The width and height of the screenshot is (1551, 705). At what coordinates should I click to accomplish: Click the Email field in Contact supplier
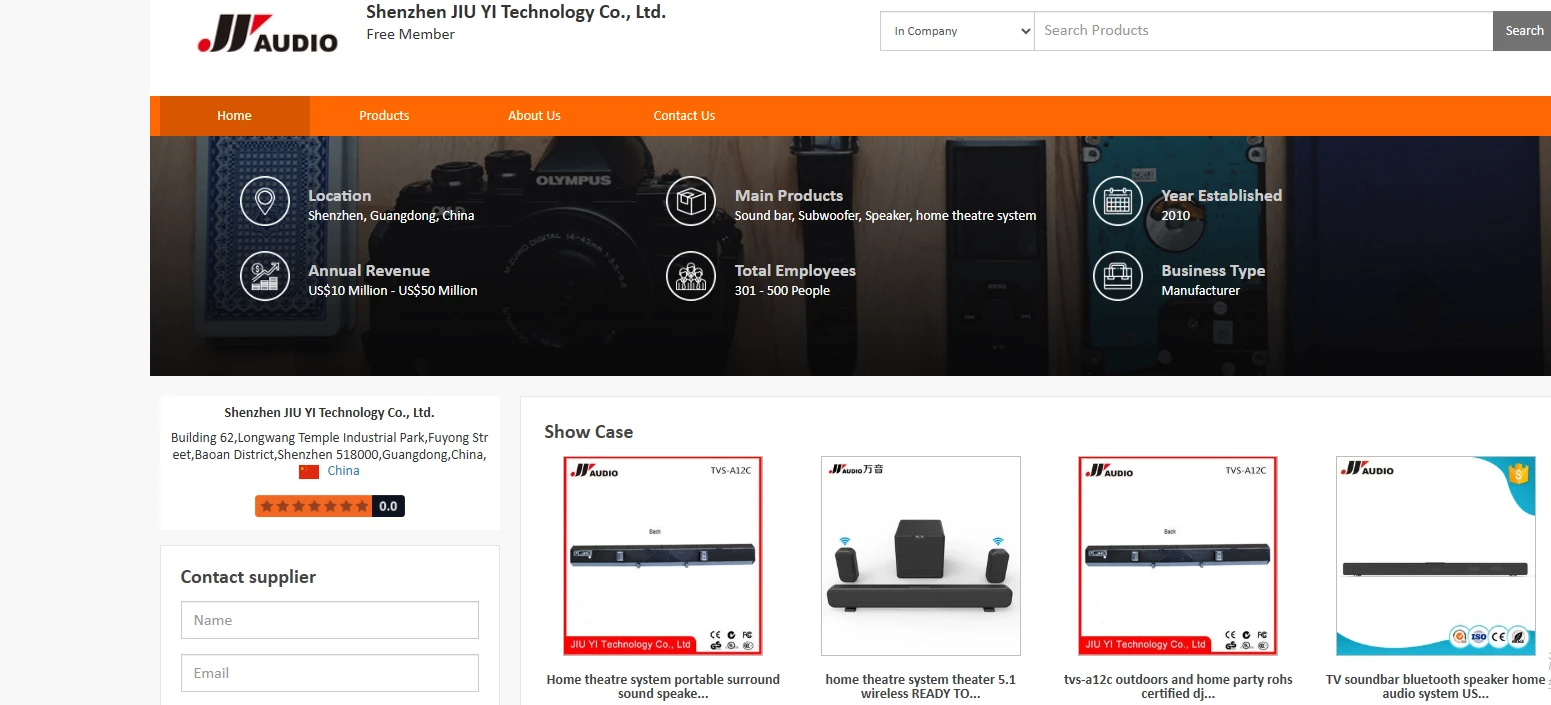330,673
